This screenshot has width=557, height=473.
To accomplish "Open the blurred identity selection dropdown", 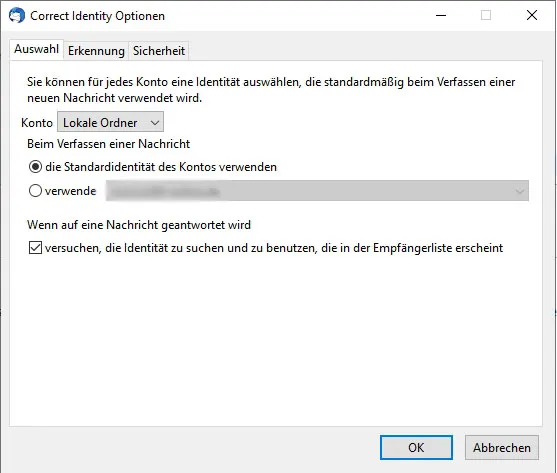I will click(317, 191).
